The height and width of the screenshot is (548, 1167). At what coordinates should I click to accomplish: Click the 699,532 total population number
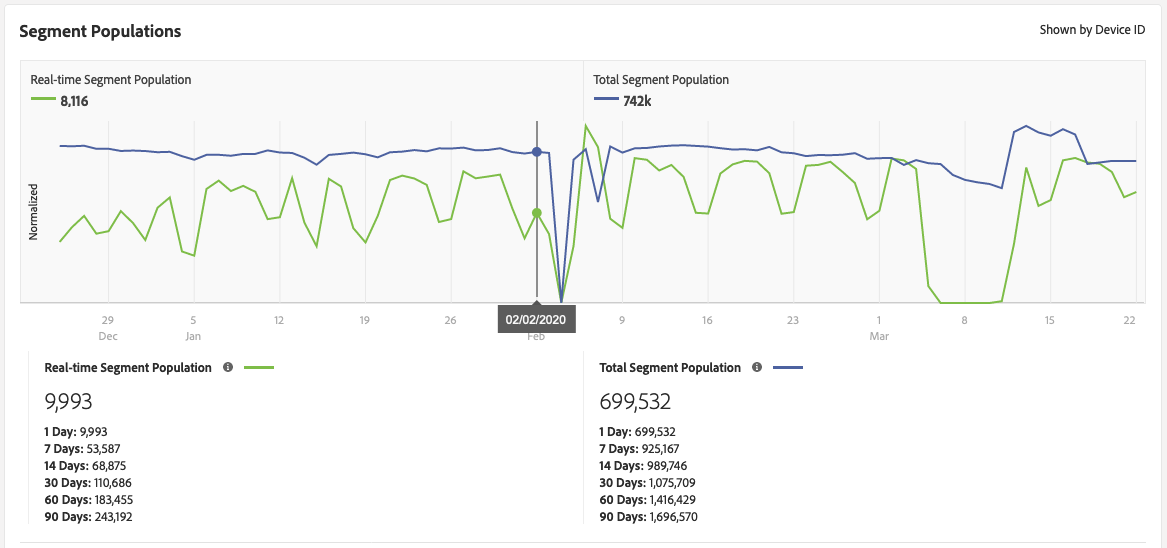tap(635, 402)
